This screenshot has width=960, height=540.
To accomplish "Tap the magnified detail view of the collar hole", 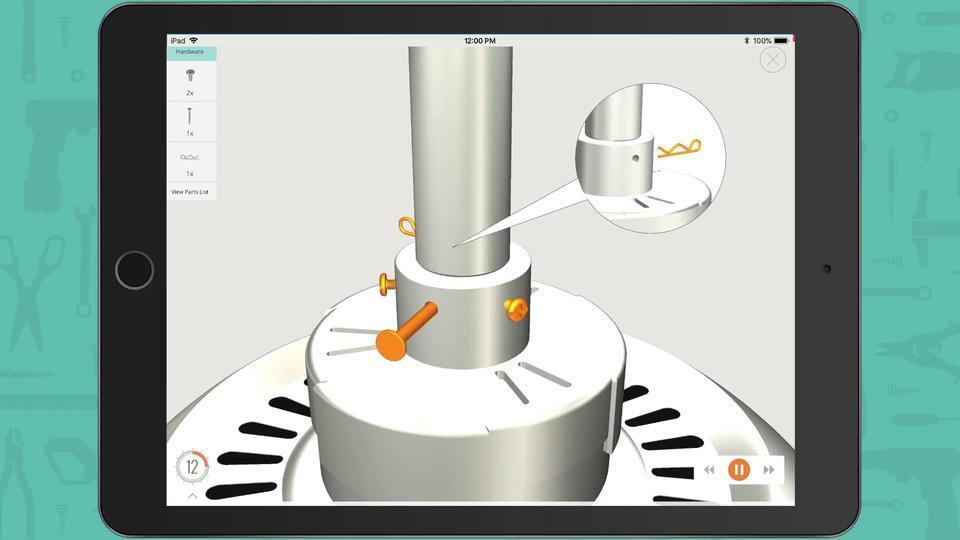I will pos(651,158).
